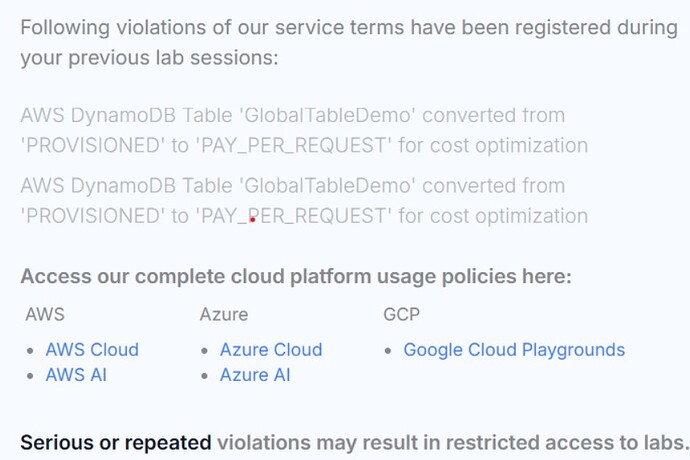Follow the Azure AI link

256,375
